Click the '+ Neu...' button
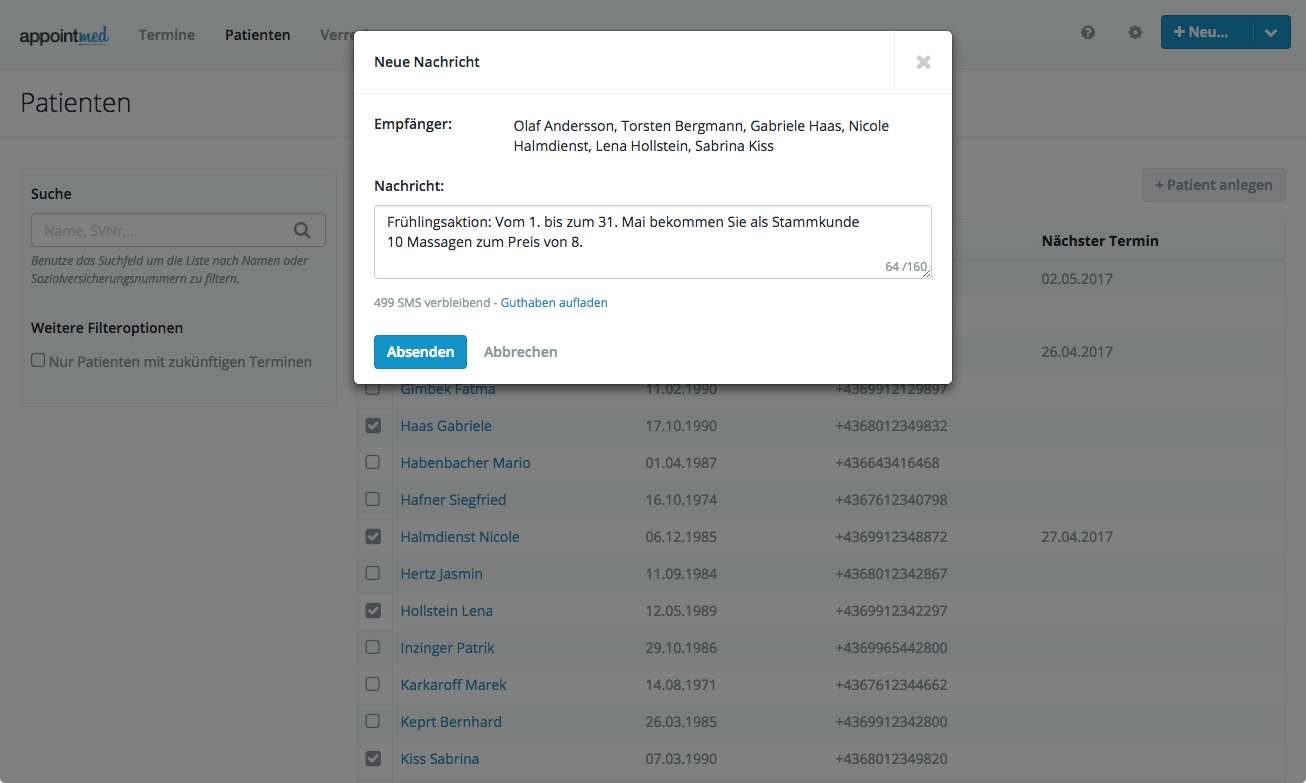This screenshot has width=1306, height=783. coord(1204,32)
